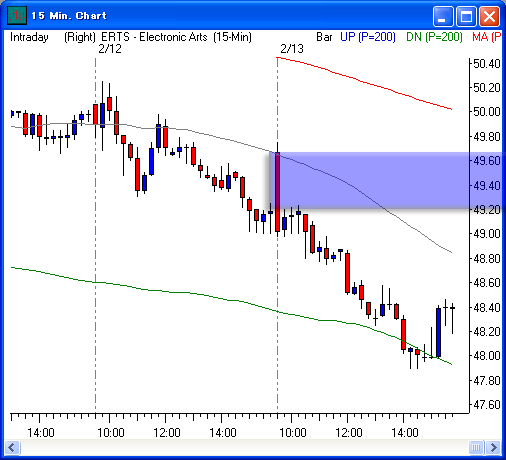Click the Bar chart type label
The width and height of the screenshot is (506, 460).
324,37
